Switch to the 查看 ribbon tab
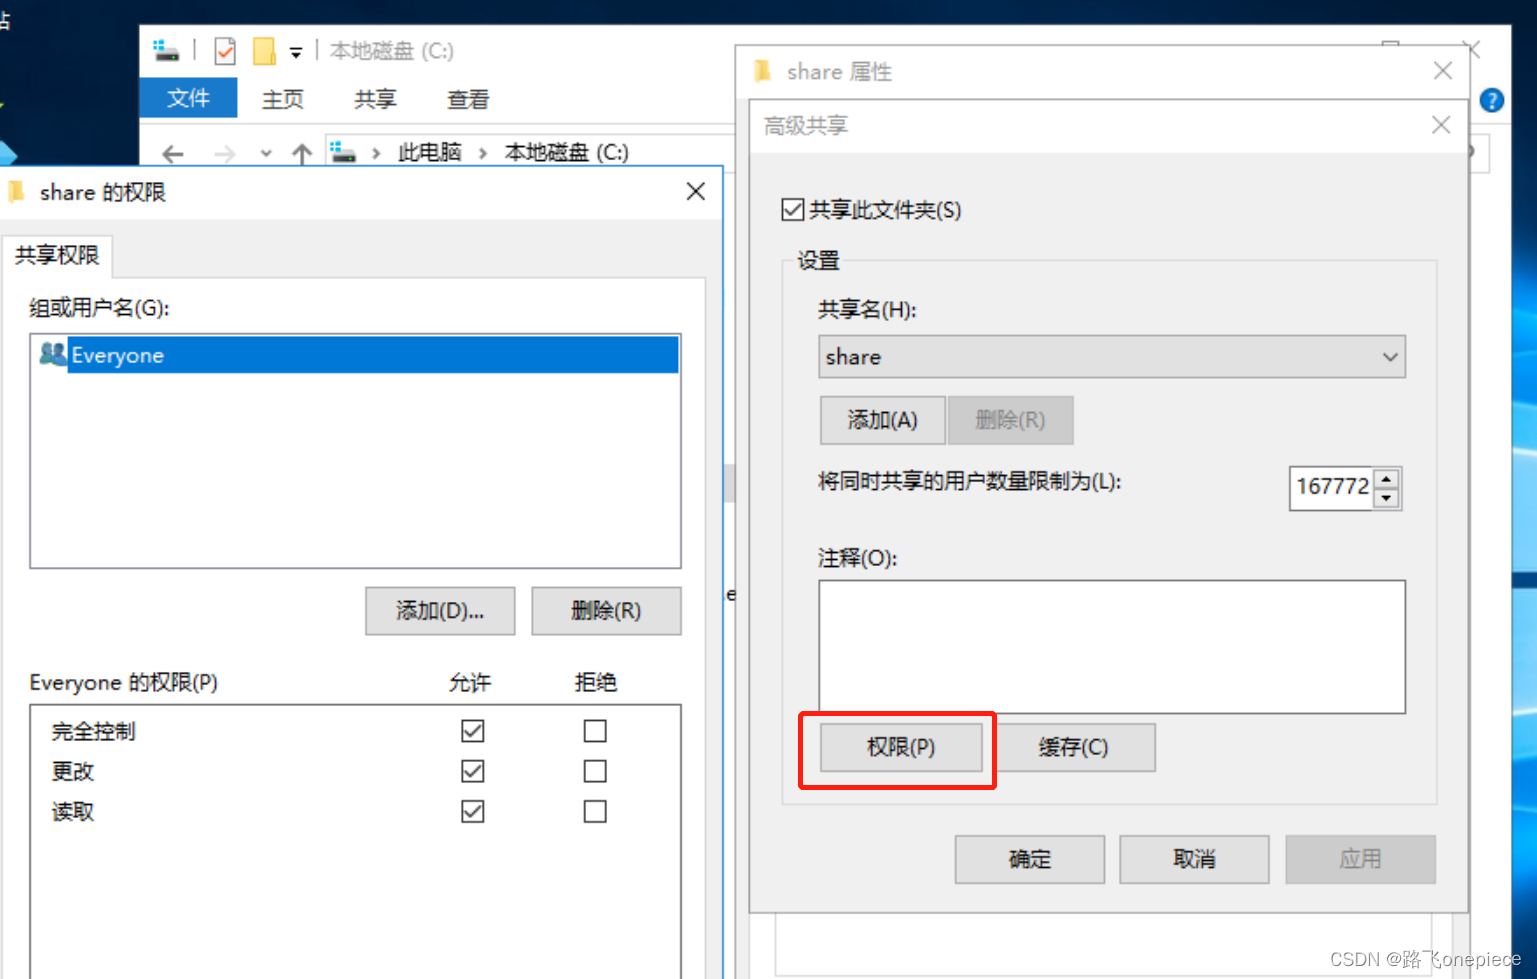The width and height of the screenshot is (1537, 979). click(x=468, y=99)
